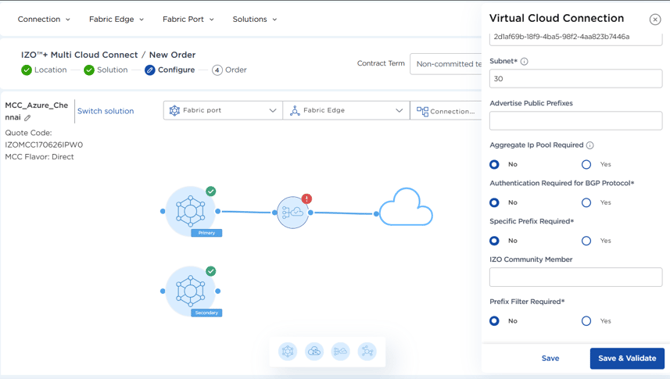Edit the MCC_Azure_Chennai name with pencil icon

click(x=28, y=118)
